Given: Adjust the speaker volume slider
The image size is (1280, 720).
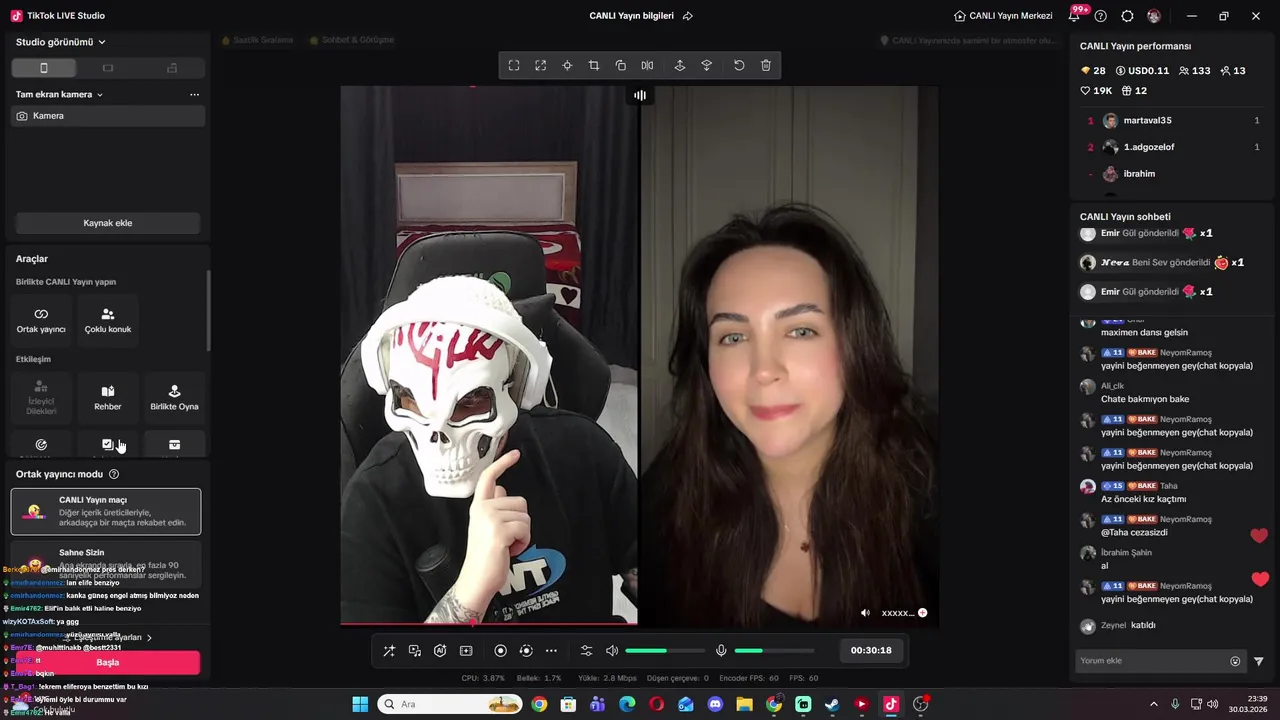Looking at the screenshot, I should pyautogui.click(x=665, y=651).
